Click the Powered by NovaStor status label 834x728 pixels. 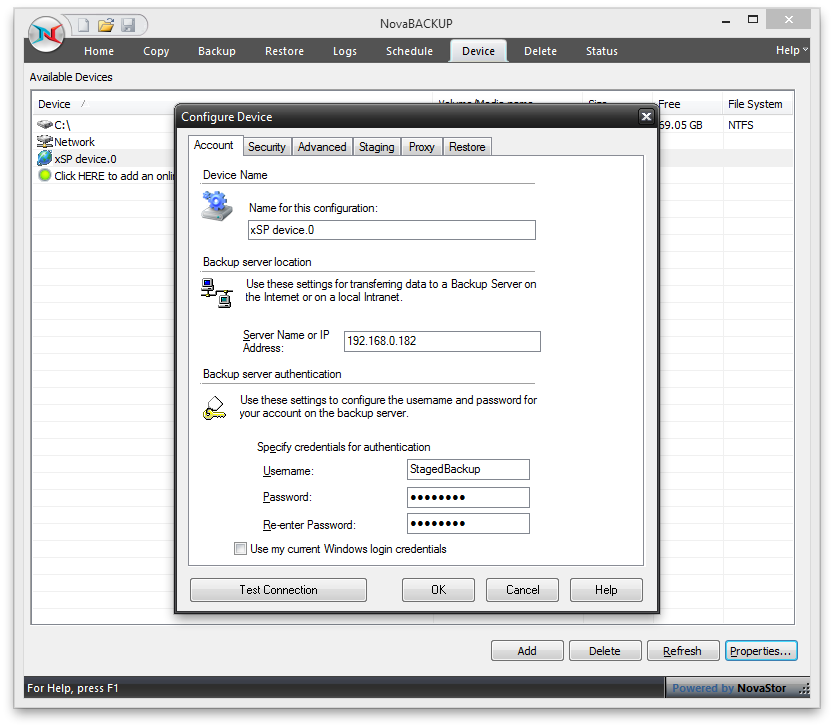click(729, 688)
